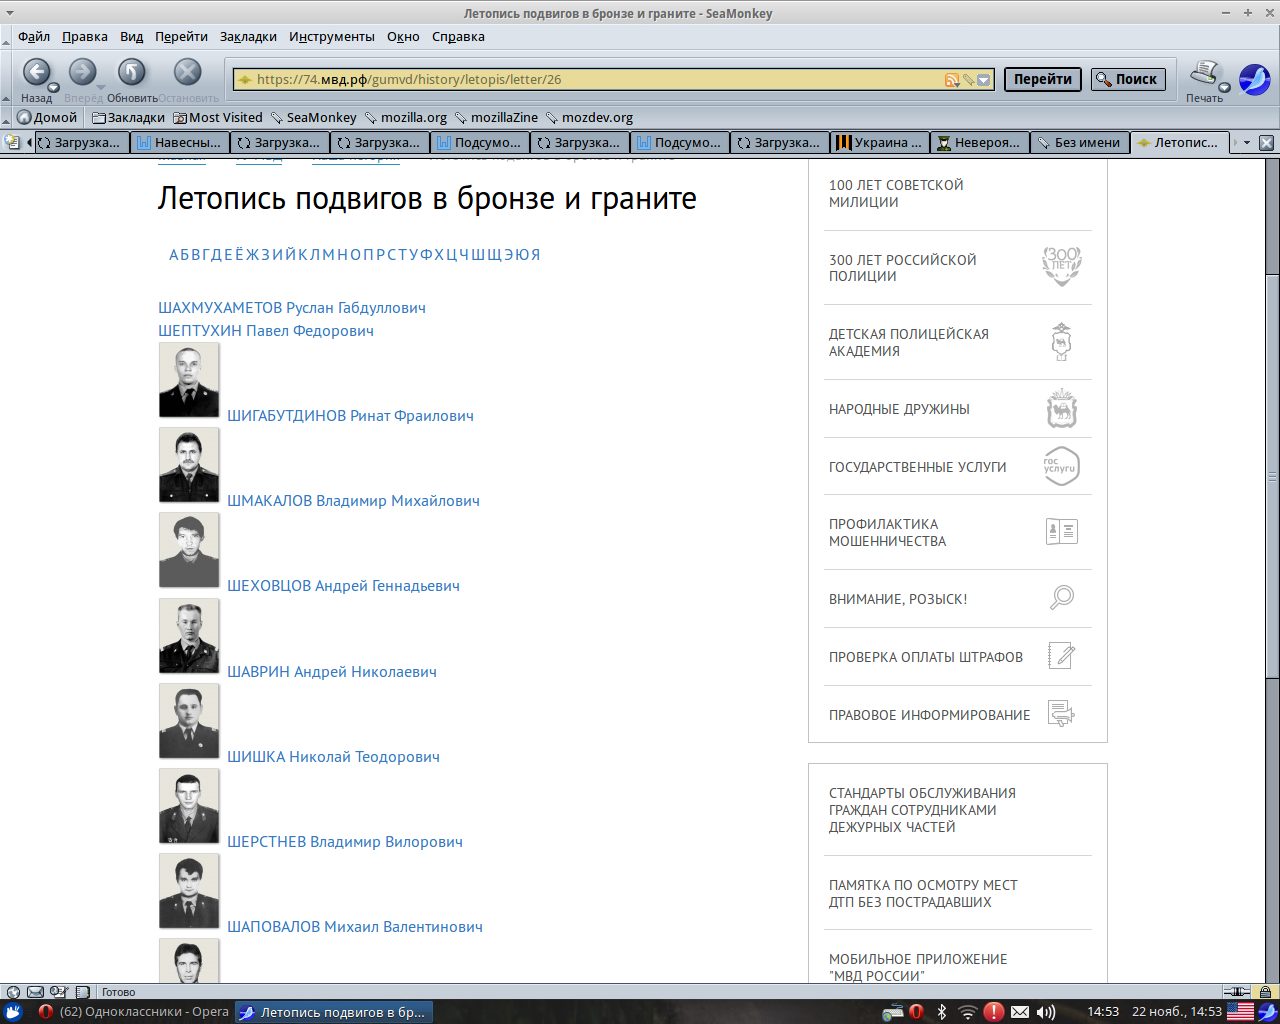Open the ГОСУДАРСТВЕННЫЕ УСЛУГИ sidebar item
Viewport: 1280px width, 1024px height.
click(x=917, y=467)
